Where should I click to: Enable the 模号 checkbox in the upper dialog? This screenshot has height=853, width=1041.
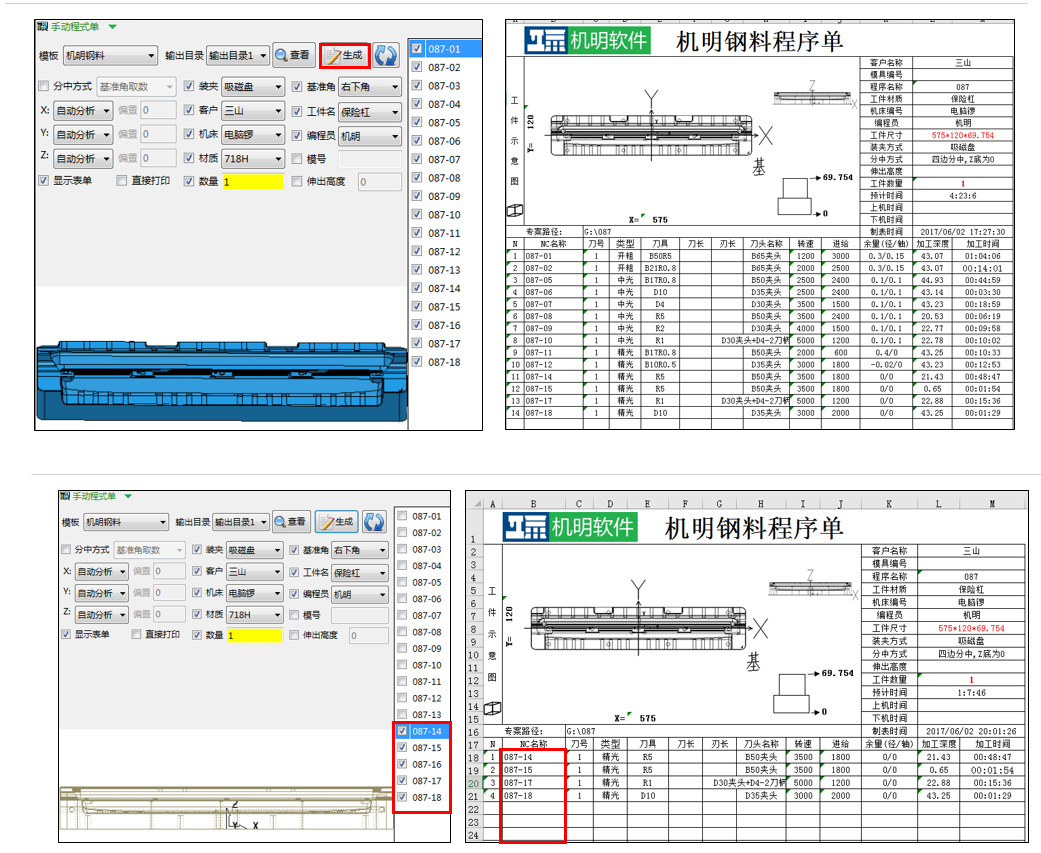click(297, 159)
